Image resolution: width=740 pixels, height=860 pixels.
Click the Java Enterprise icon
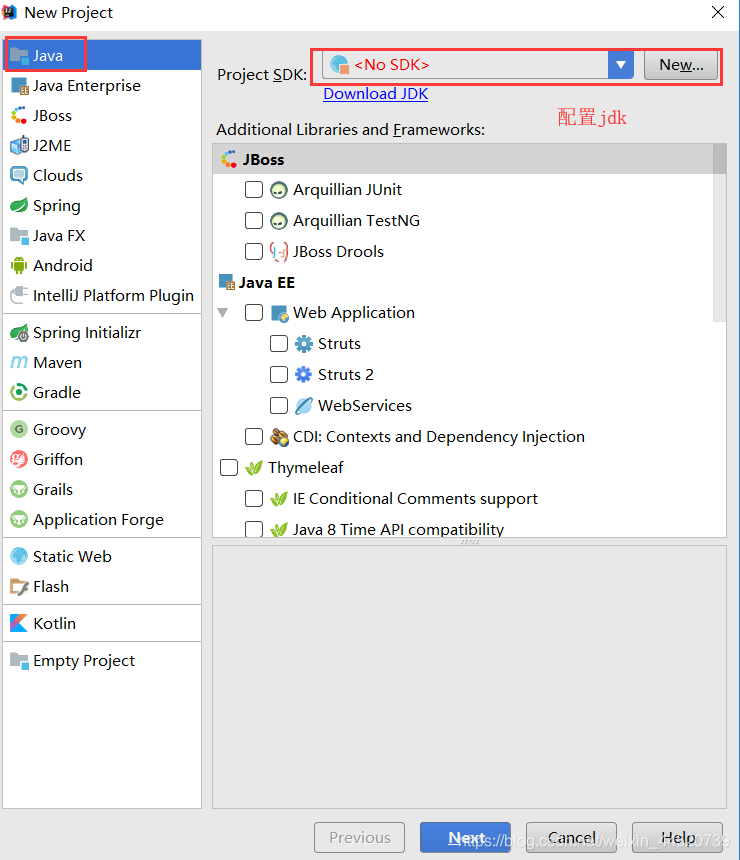click(x=19, y=86)
